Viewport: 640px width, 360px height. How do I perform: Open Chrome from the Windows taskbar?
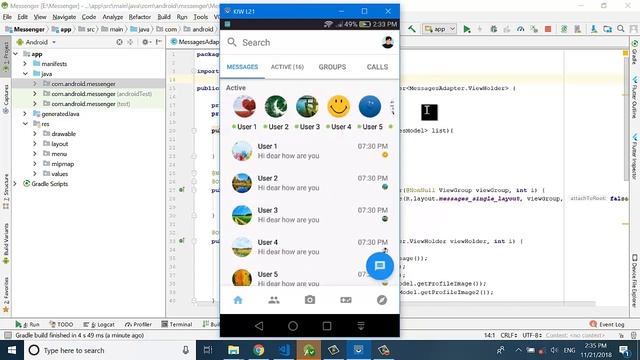[x=258, y=350]
